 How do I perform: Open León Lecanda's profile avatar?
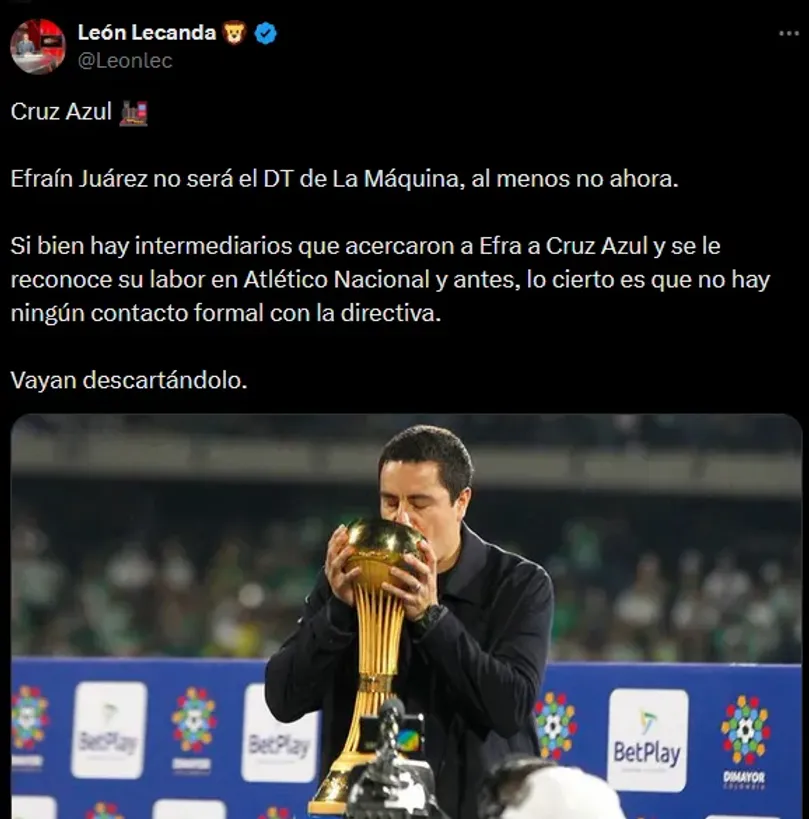(38, 46)
